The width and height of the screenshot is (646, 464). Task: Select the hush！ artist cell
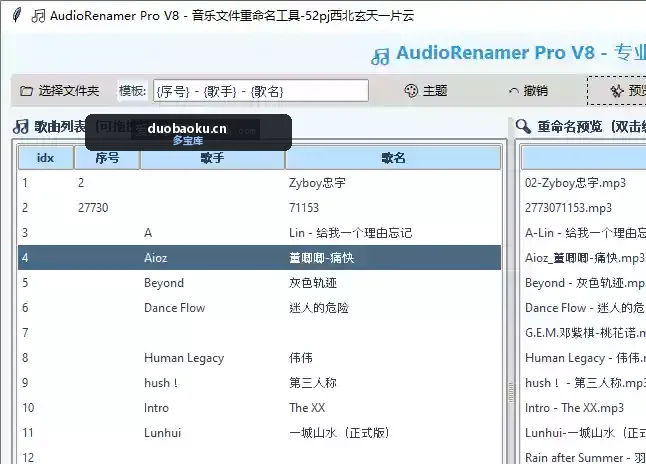161,383
